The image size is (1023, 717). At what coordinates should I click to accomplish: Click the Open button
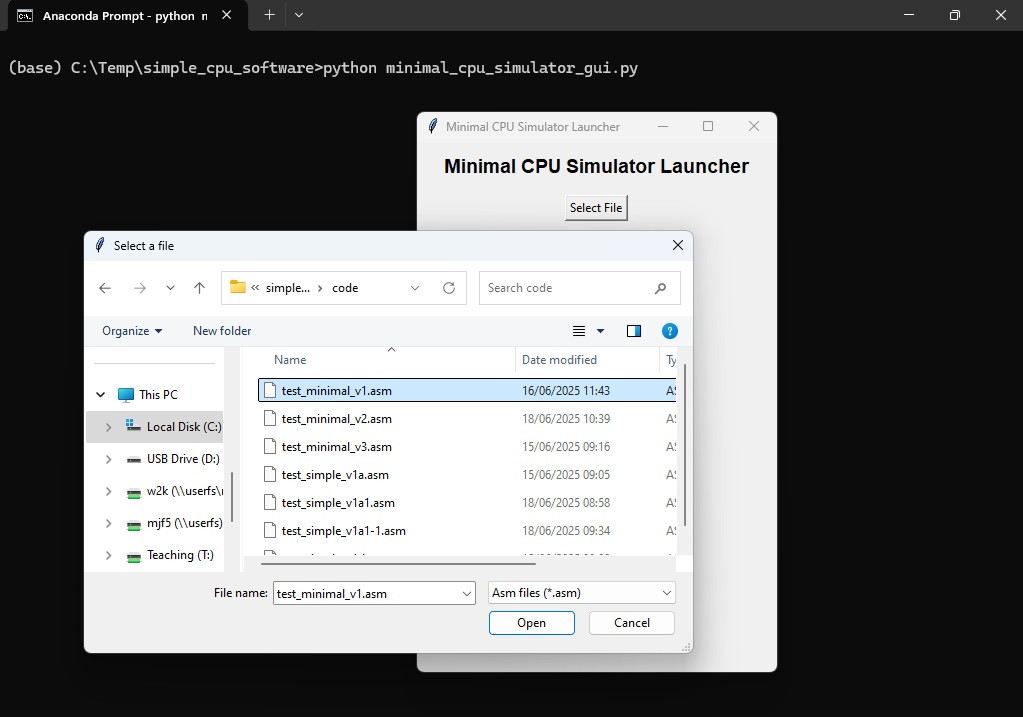pos(531,623)
